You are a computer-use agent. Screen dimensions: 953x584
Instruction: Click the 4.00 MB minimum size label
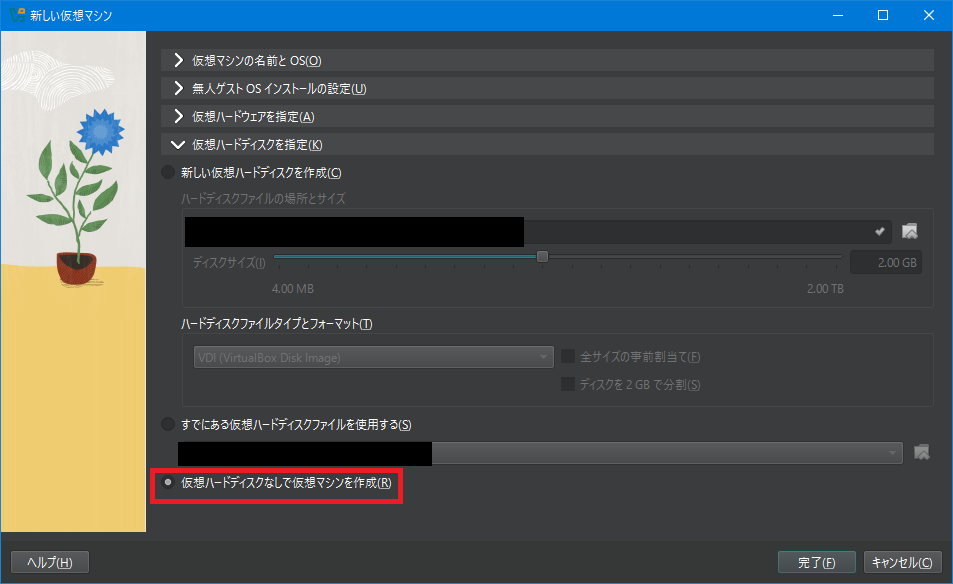[x=292, y=289]
